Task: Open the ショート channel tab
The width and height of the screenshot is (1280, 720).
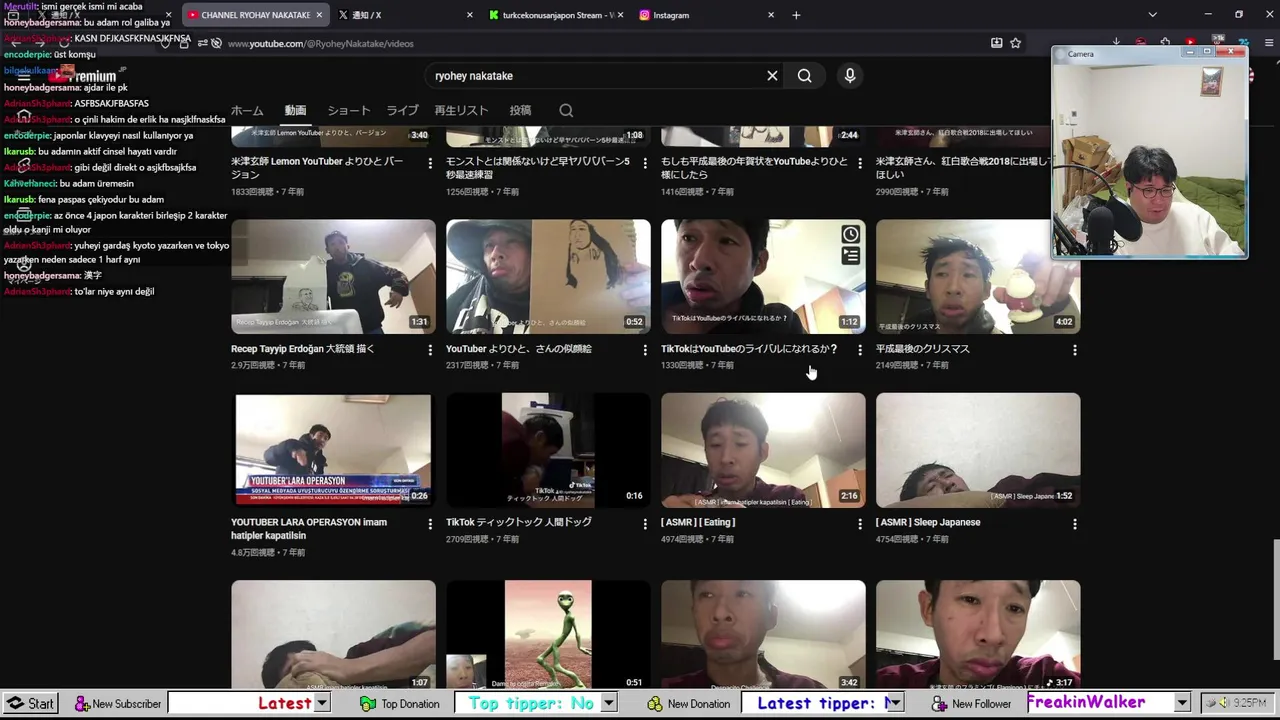Action: (349, 111)
